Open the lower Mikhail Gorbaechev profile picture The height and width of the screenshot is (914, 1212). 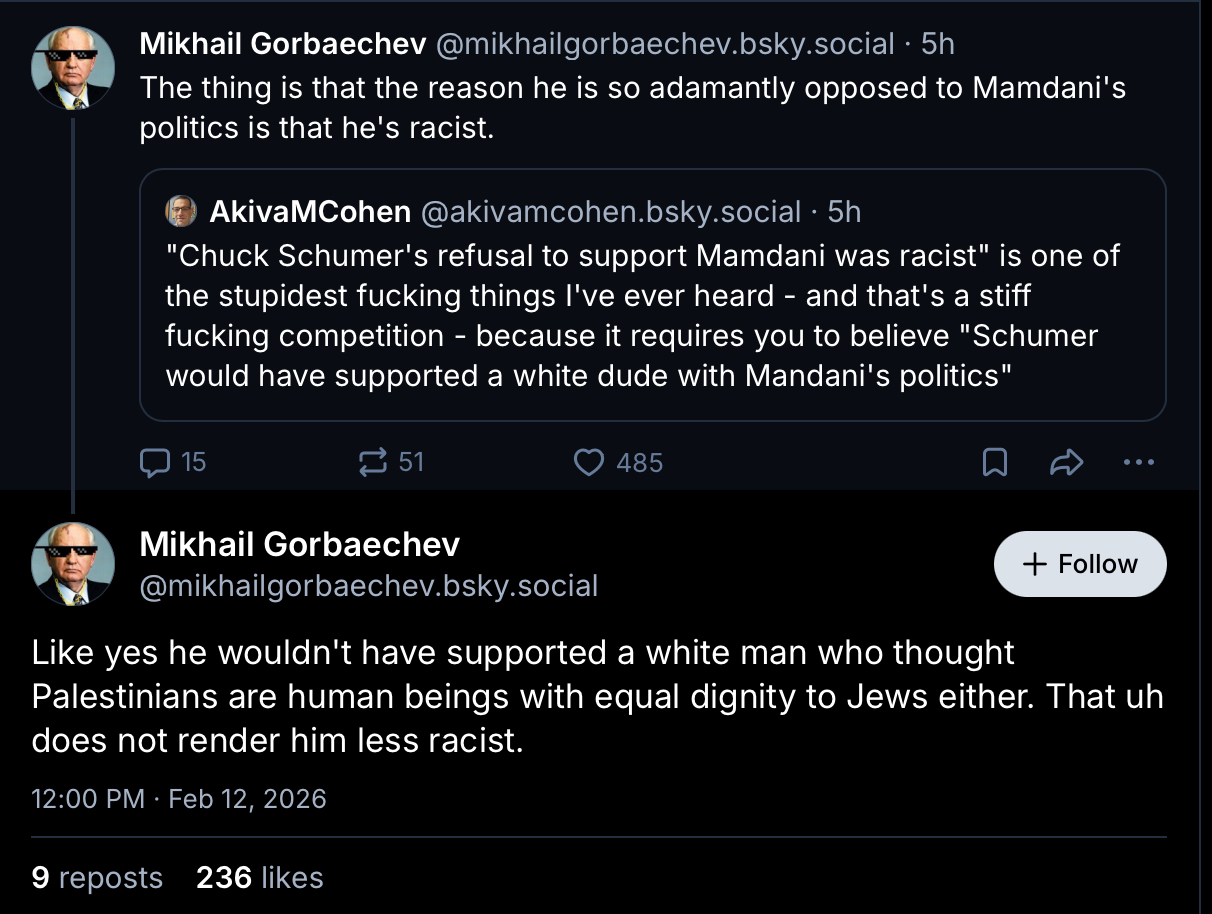click(72, 564)
